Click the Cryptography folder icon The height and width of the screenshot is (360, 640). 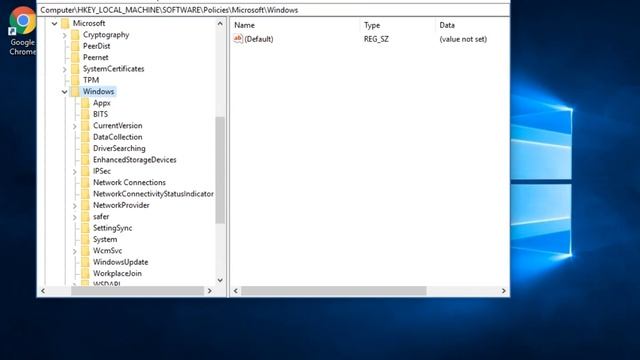coord(75,35)
